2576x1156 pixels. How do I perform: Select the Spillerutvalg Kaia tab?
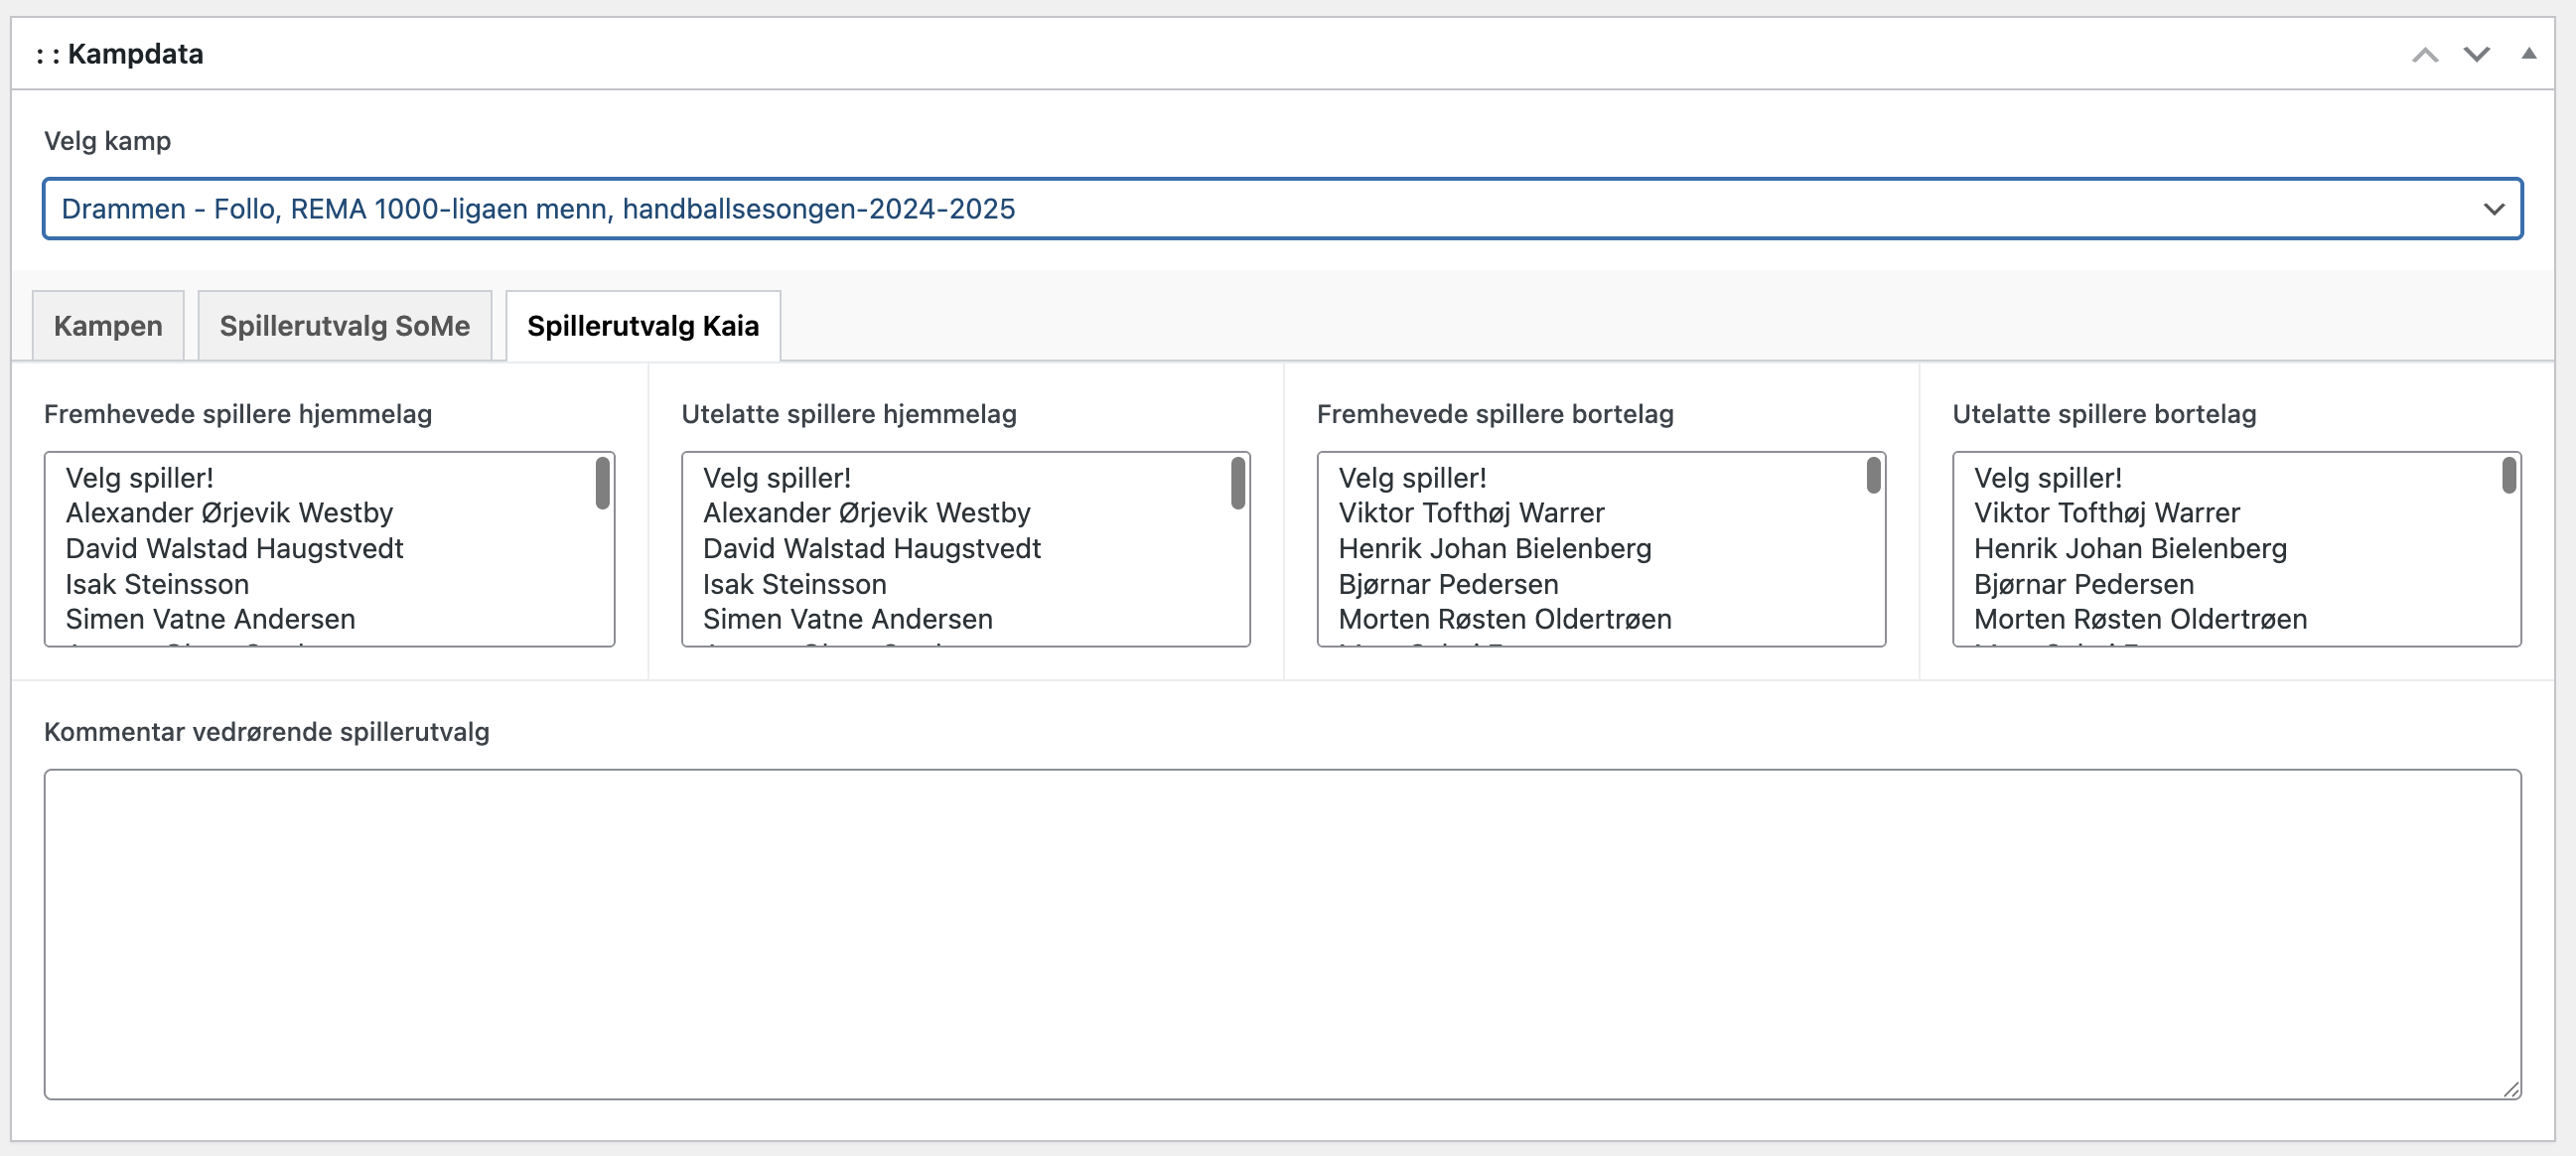tap(642, 326)
